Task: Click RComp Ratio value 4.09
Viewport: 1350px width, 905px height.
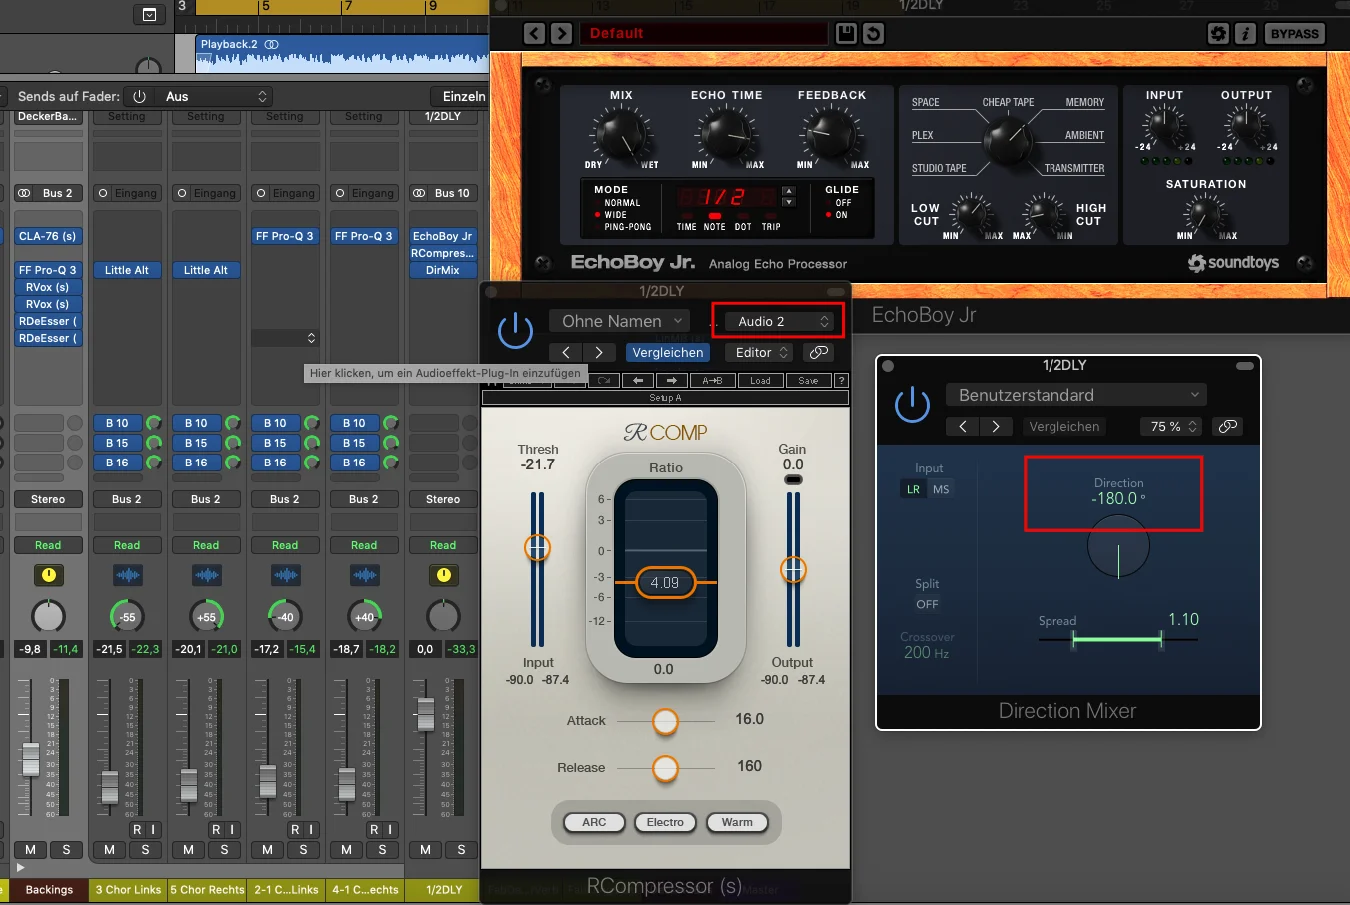Action: (x=665, y=582)
